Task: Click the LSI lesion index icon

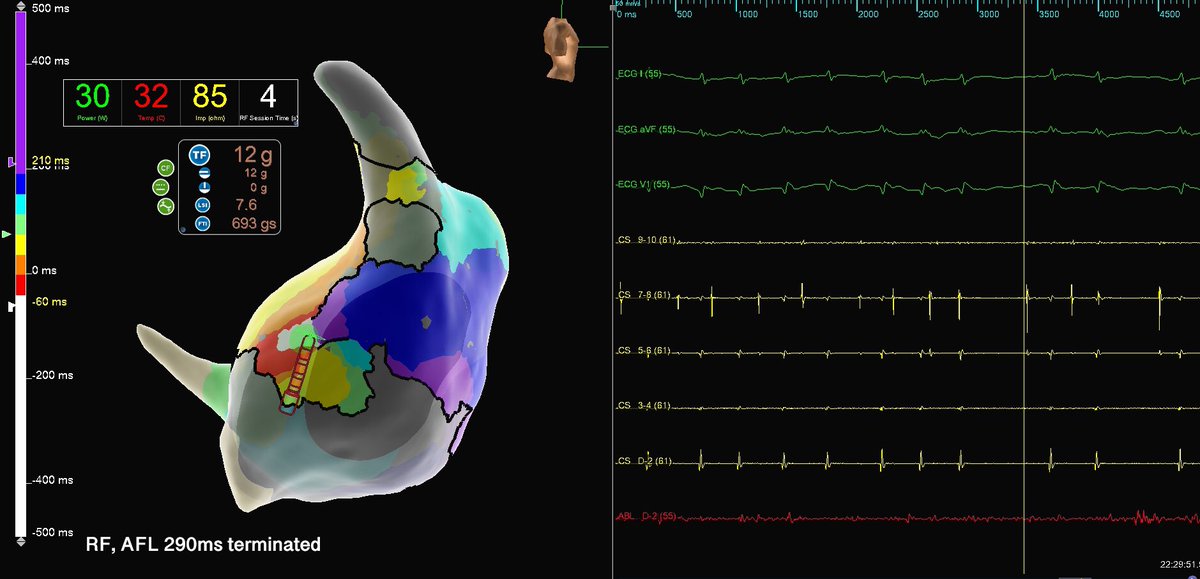Action: 204,205
